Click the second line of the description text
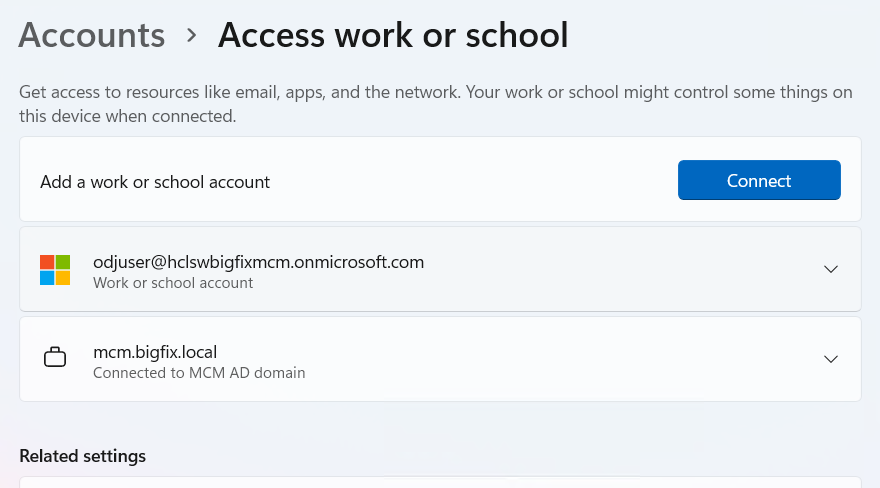This screenshot has width=880, height=488. (x=127, y=116)
